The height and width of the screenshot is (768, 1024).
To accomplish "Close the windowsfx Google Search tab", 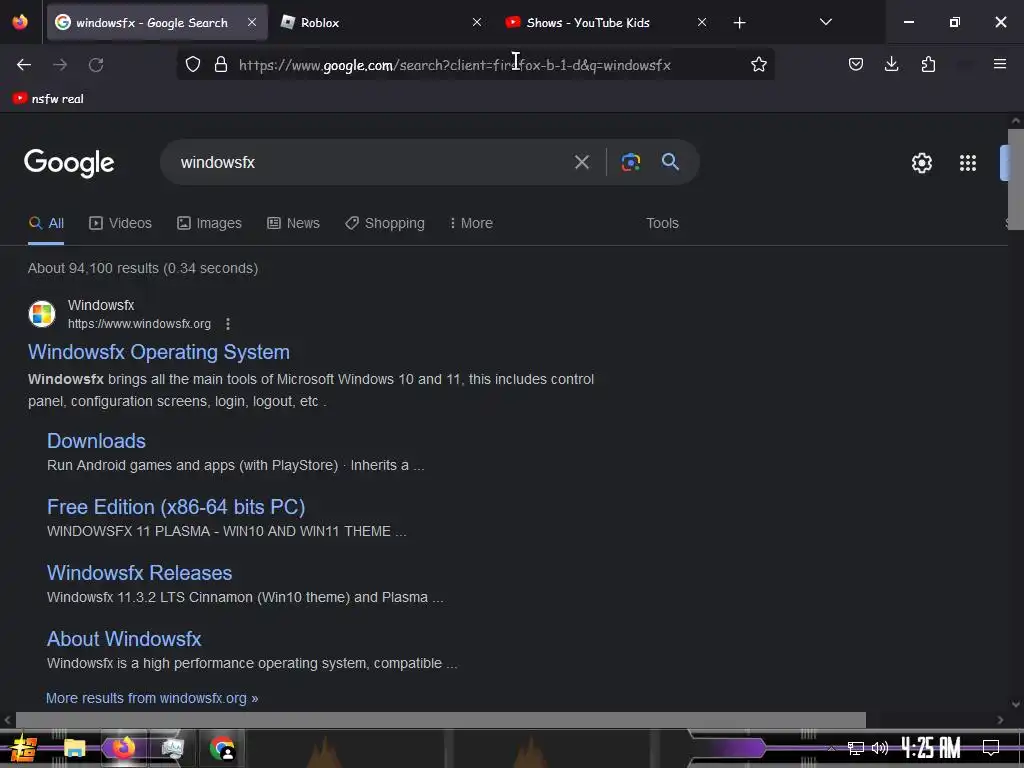I will coord(252,22).
